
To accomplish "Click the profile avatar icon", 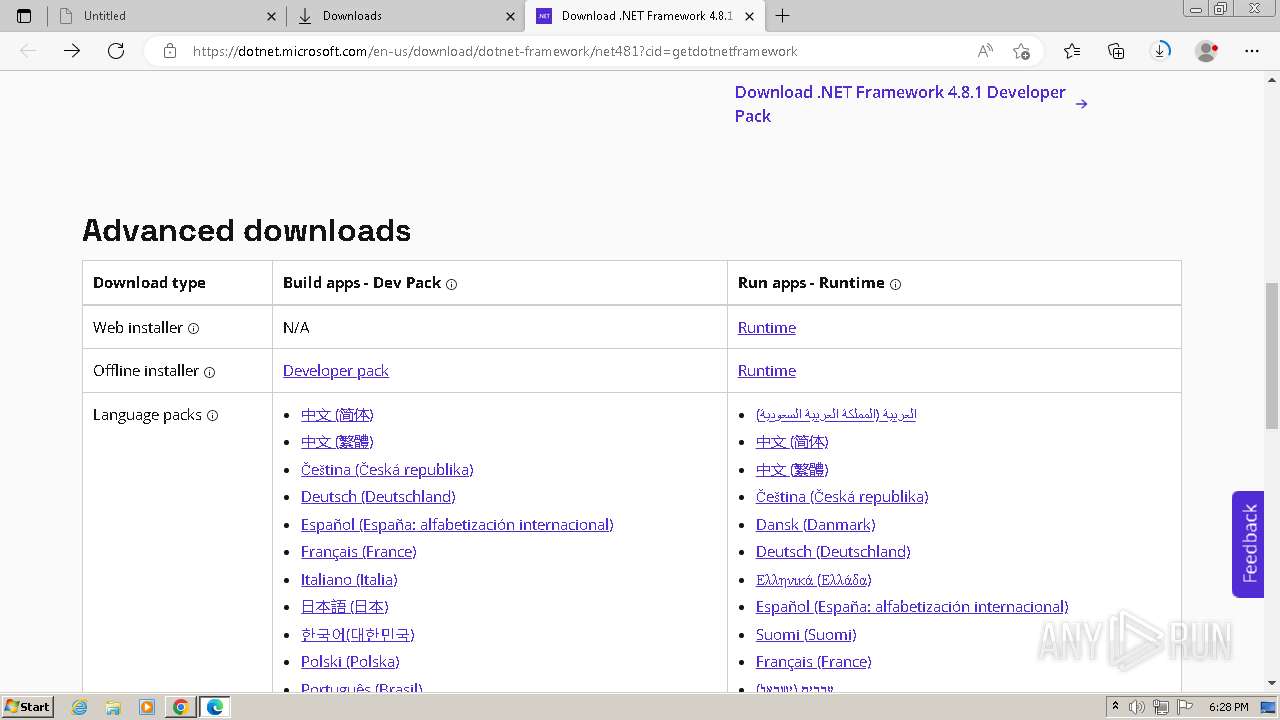I will 1207,51.
